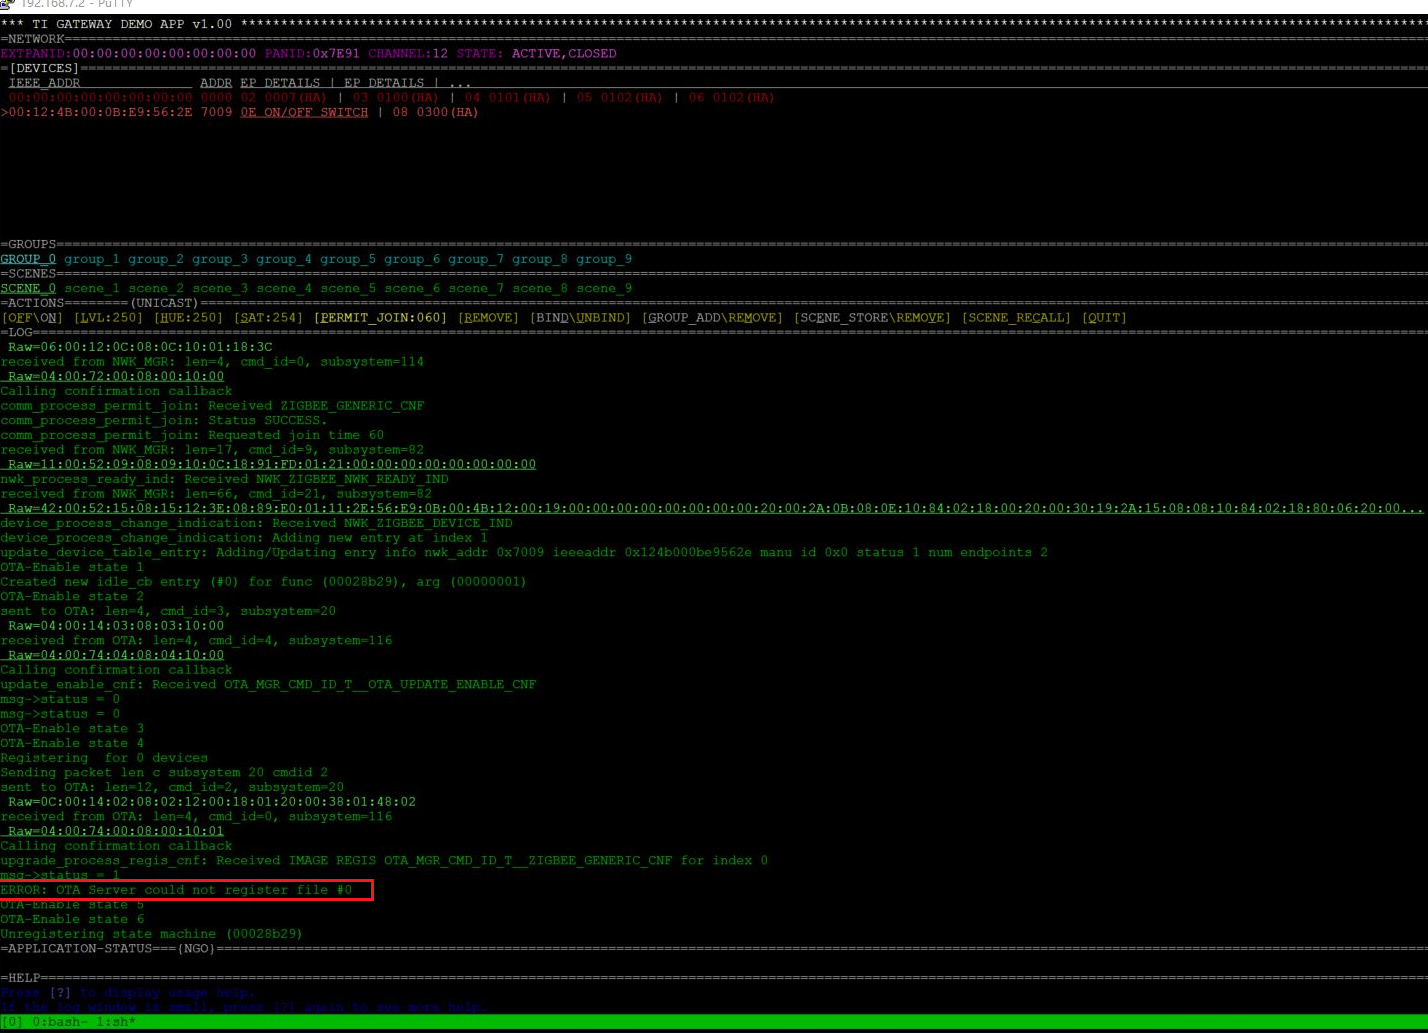The width and height of the screenshot is (1428, 1033).
Task: Click log line 'Created new idle_cb entry (#0)'
Action: coord(264,582)
